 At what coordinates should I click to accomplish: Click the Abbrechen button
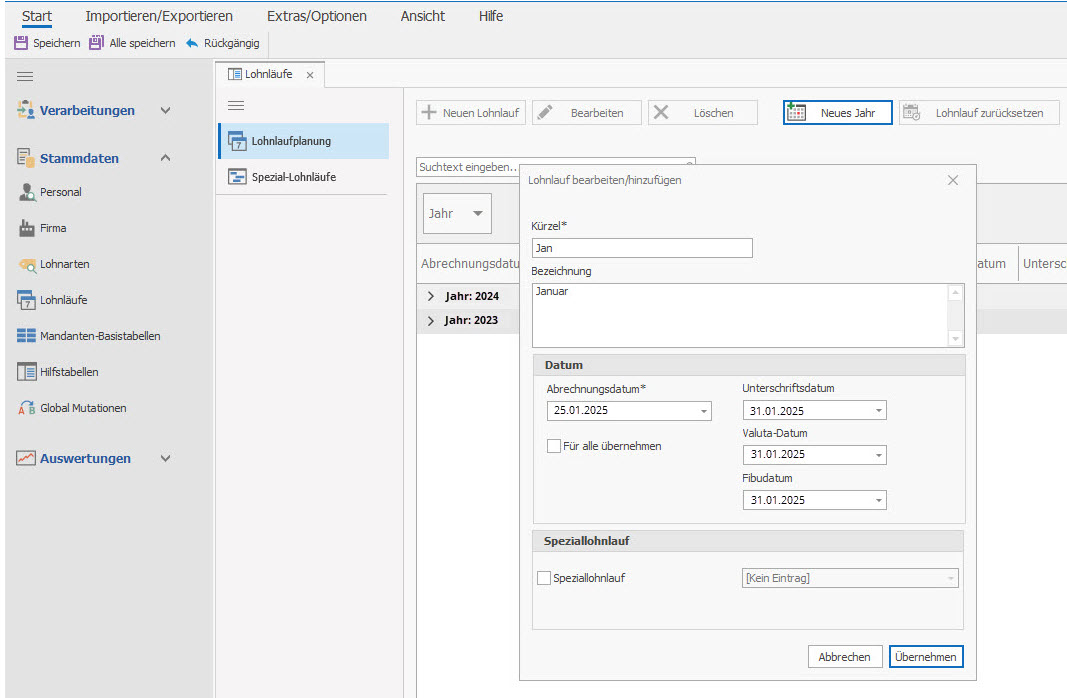(x=844, y=657)
